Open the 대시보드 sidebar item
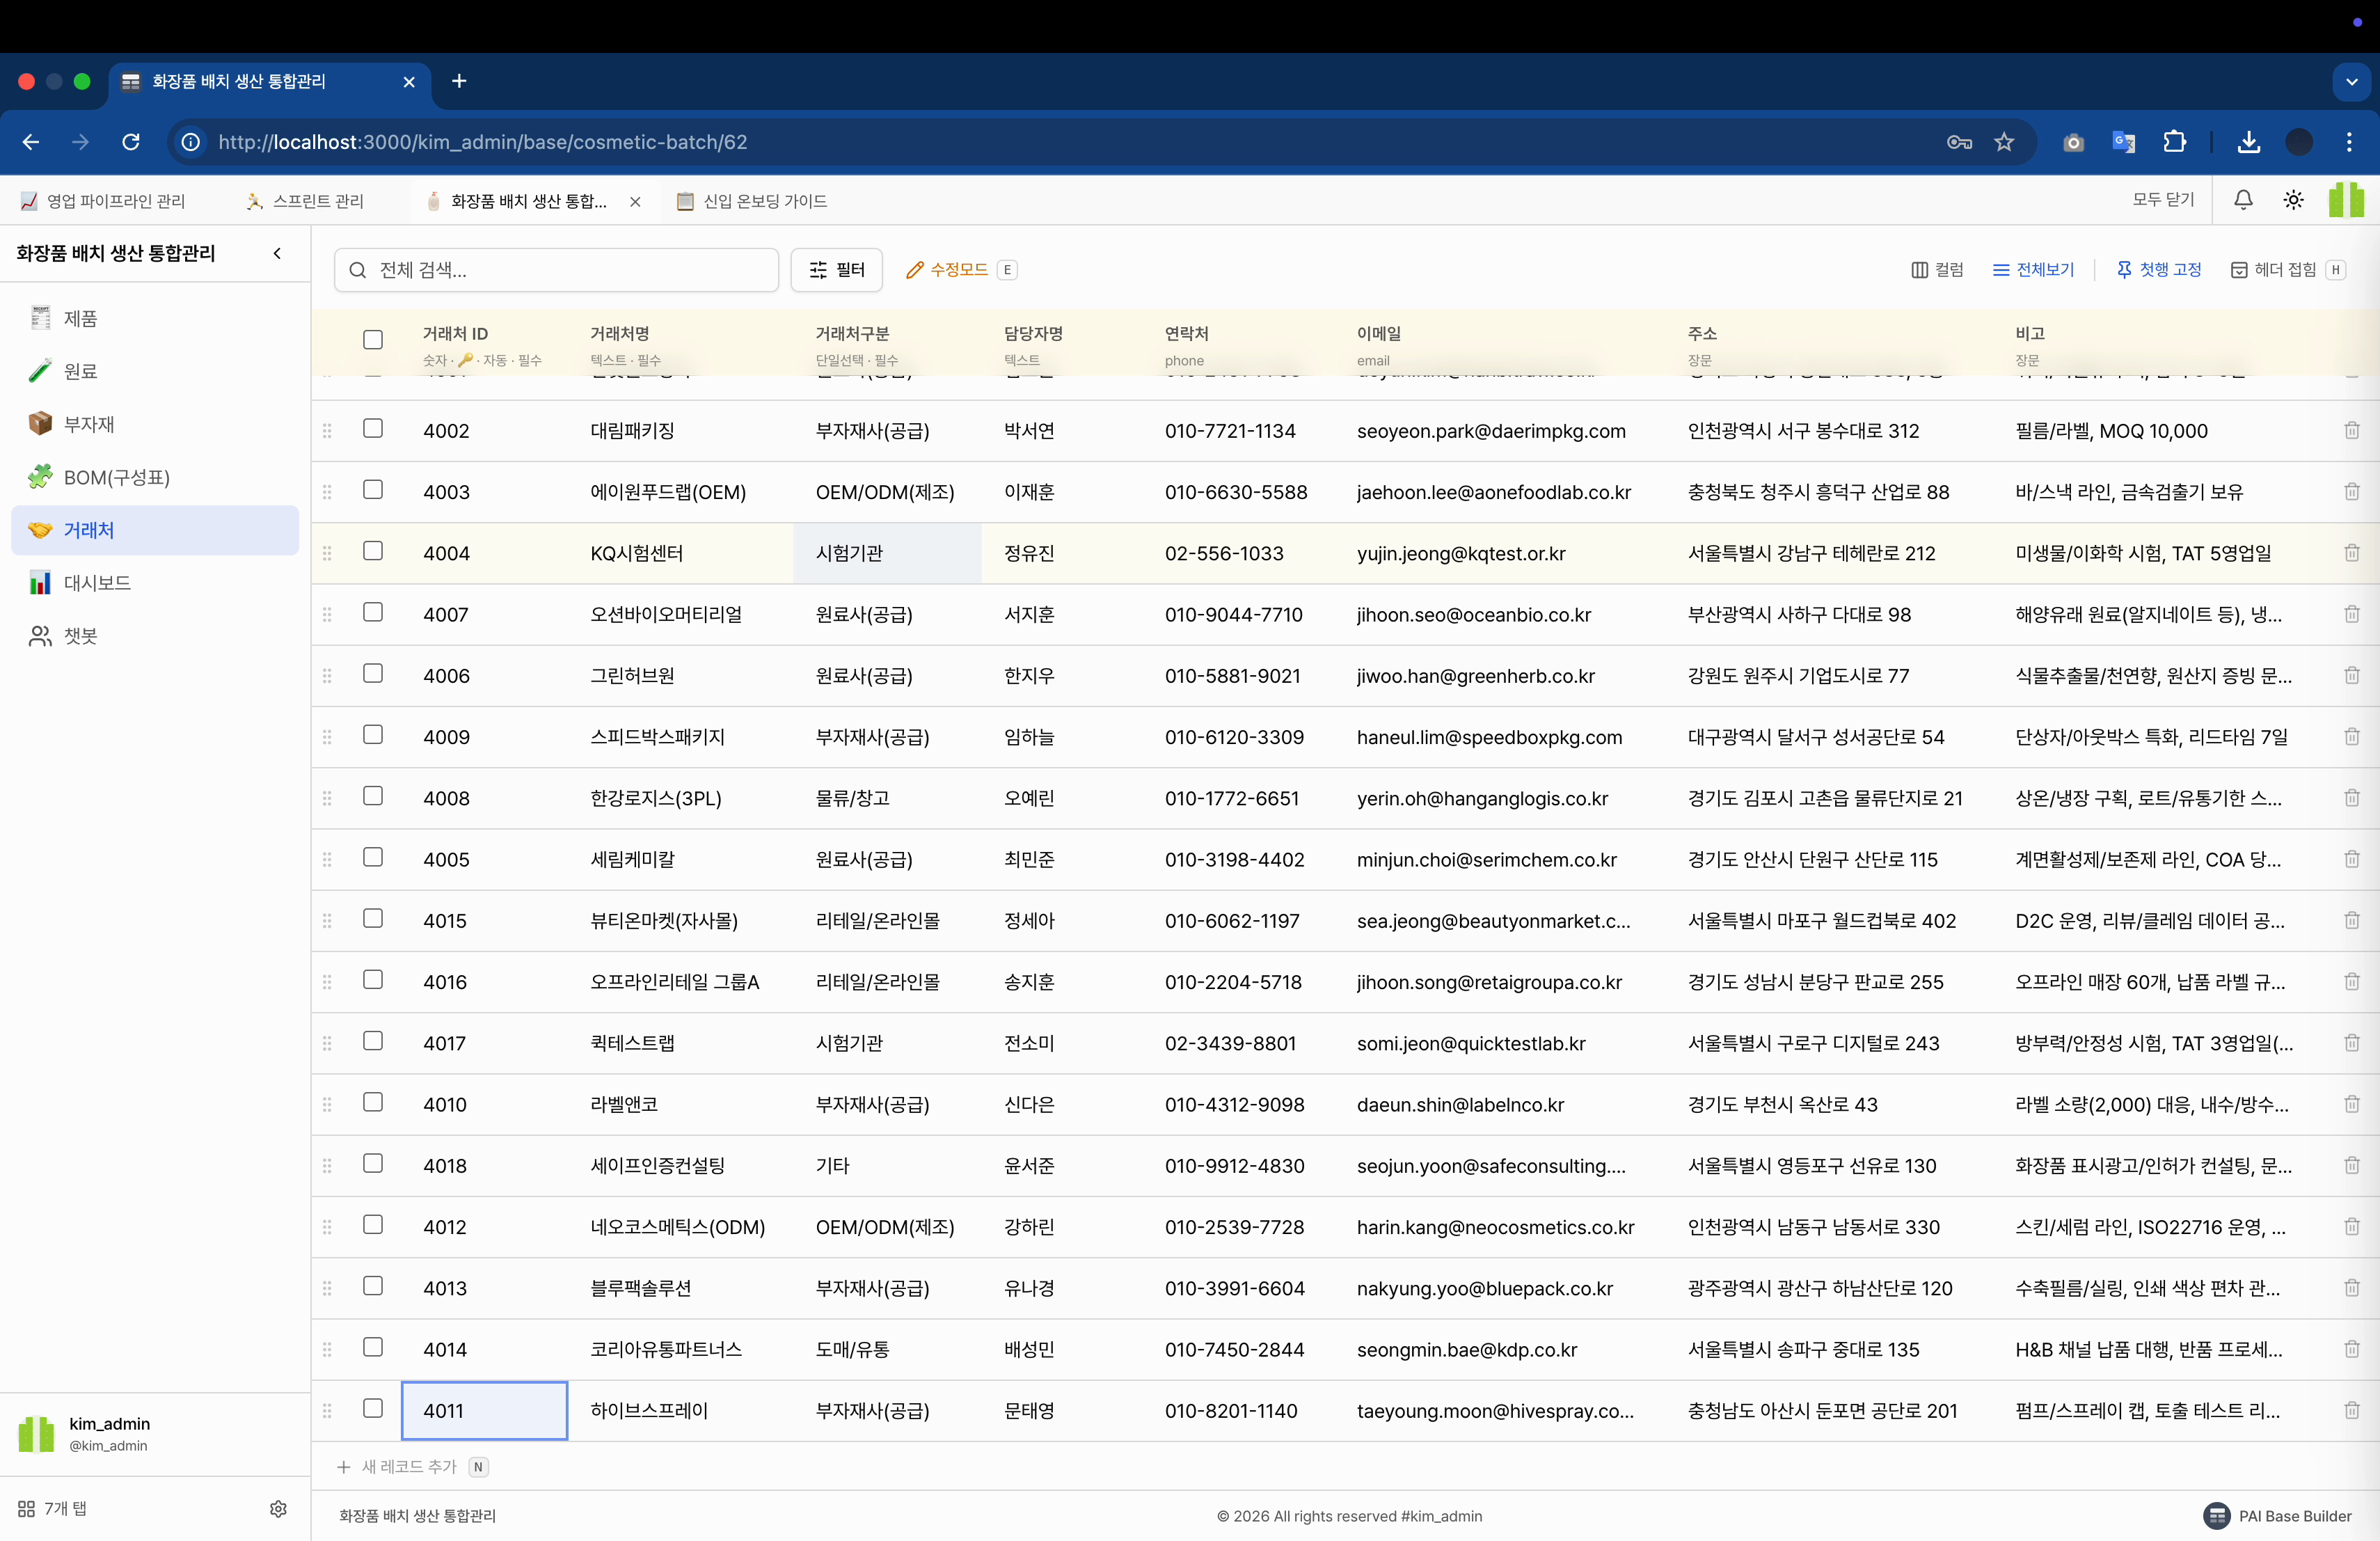The image size is (2380, 1541). pos(97,583)
